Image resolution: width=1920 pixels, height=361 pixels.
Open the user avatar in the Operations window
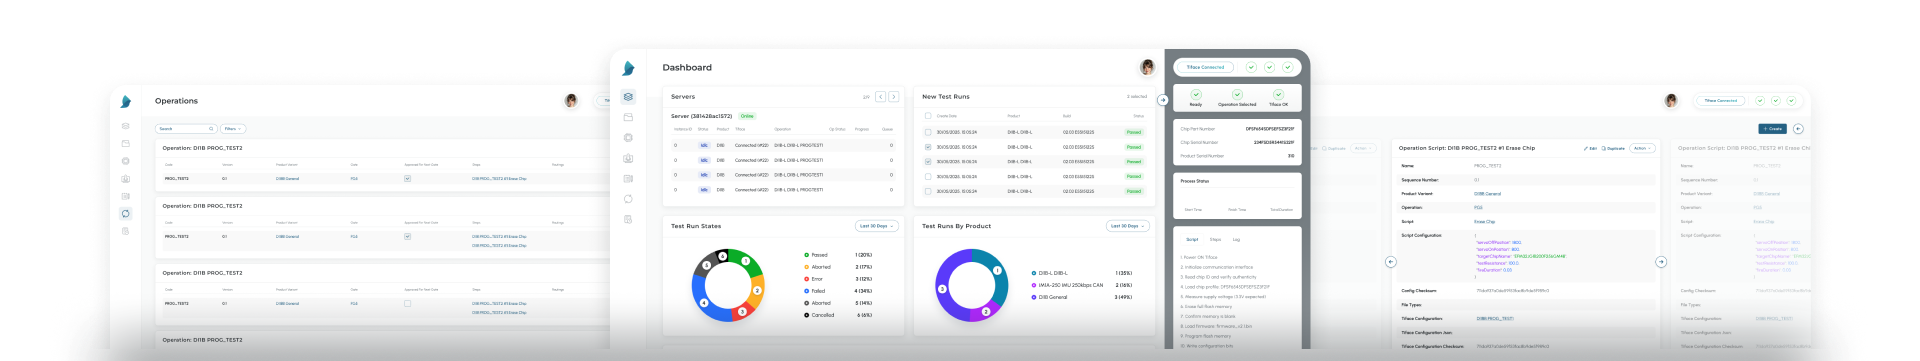(x=571, y=101)
